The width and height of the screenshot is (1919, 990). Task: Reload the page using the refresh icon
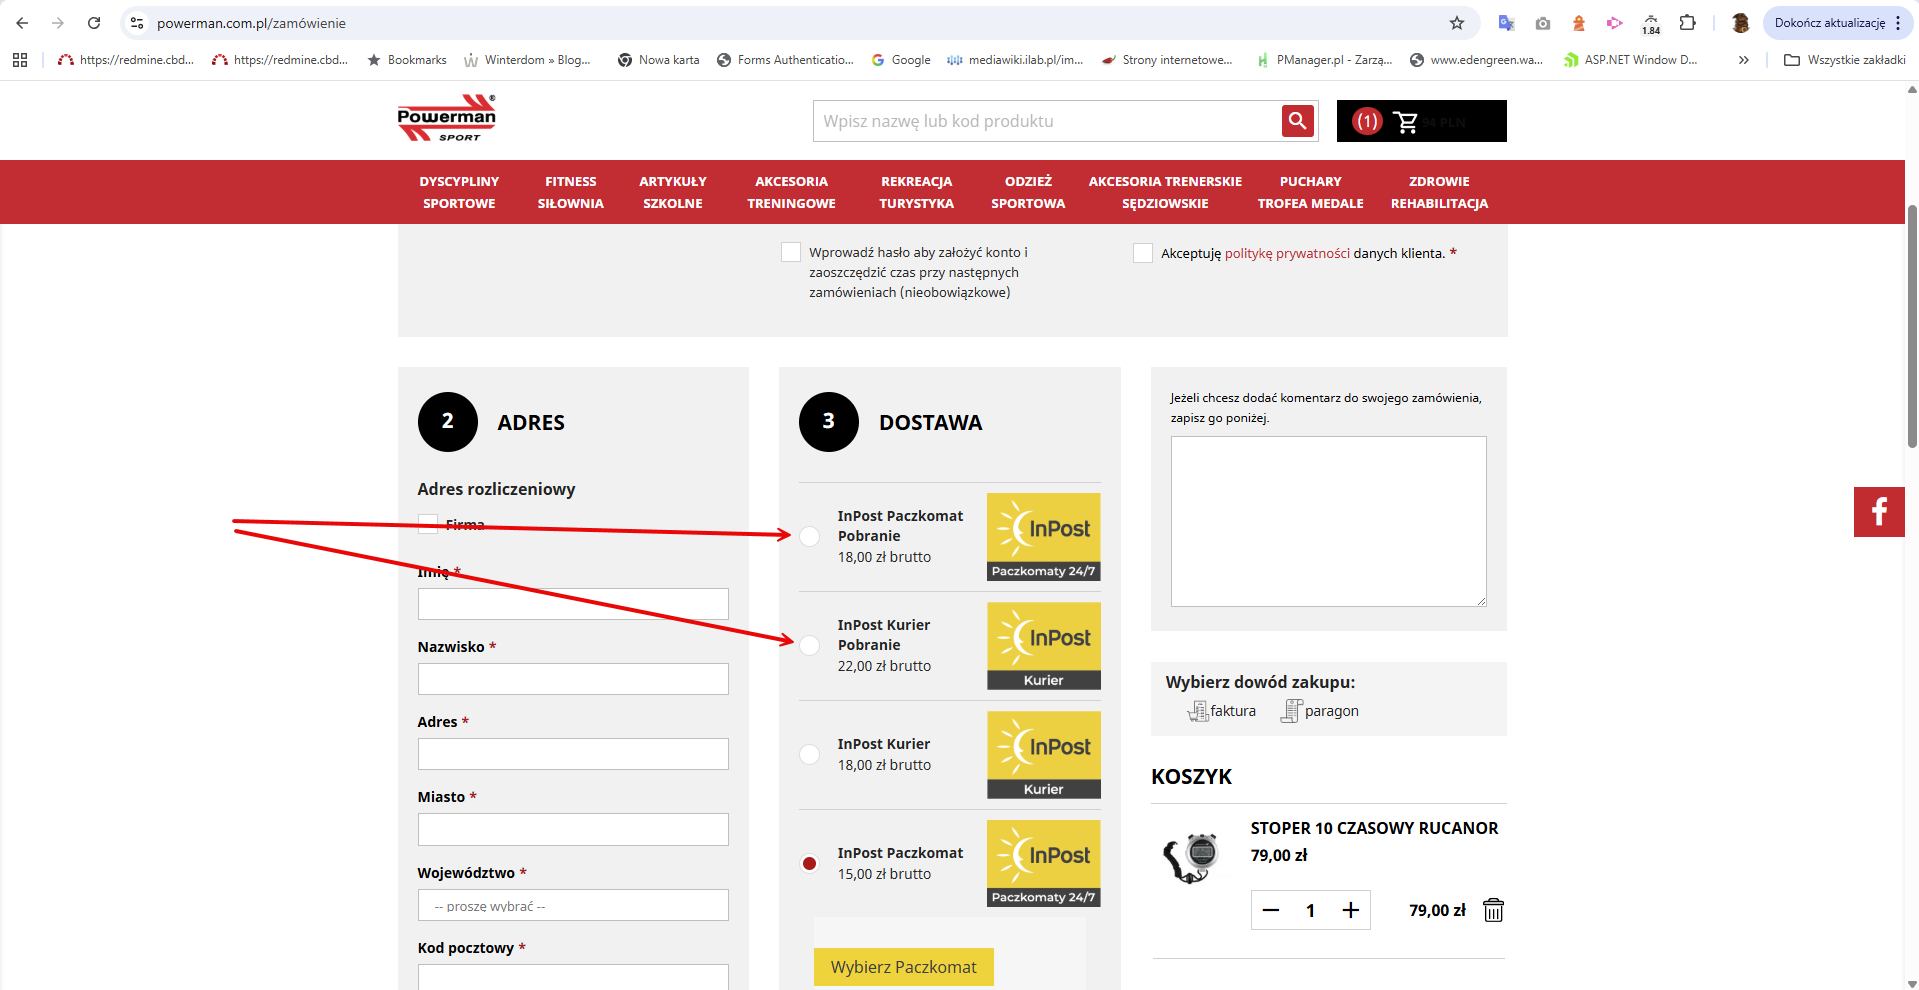[x=94, y=23]
